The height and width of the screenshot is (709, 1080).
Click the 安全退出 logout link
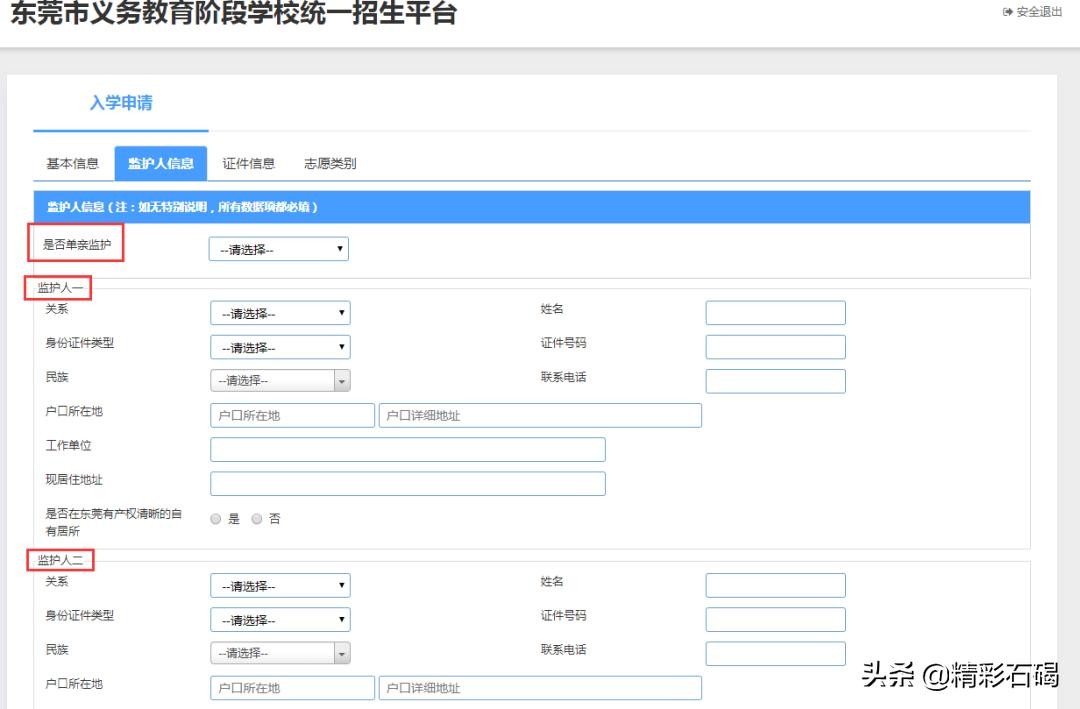click(1033, 12)
